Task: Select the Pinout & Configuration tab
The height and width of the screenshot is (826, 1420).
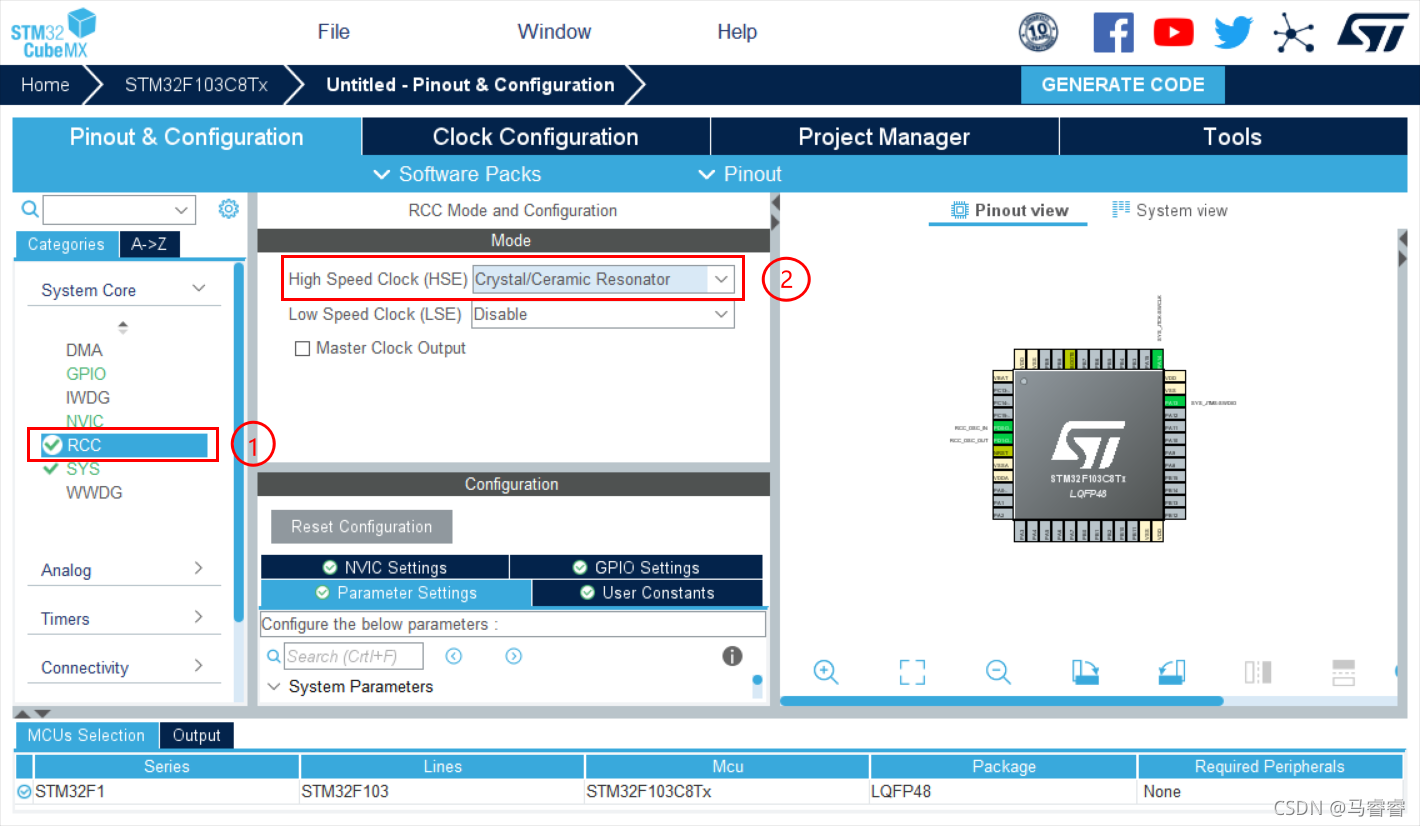Action: pos(186,137)
